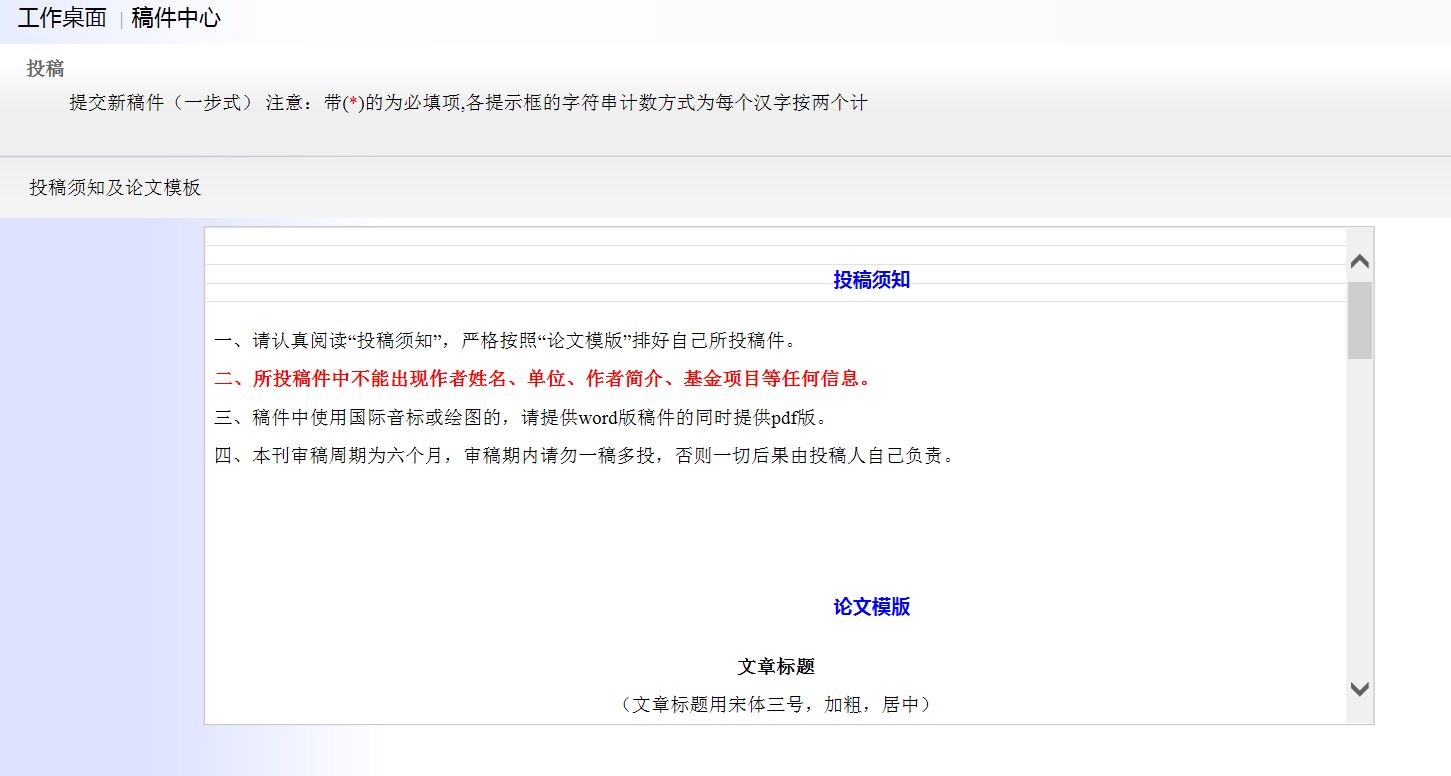
Task: Select the 投稿 section heading
Action: 45,69
